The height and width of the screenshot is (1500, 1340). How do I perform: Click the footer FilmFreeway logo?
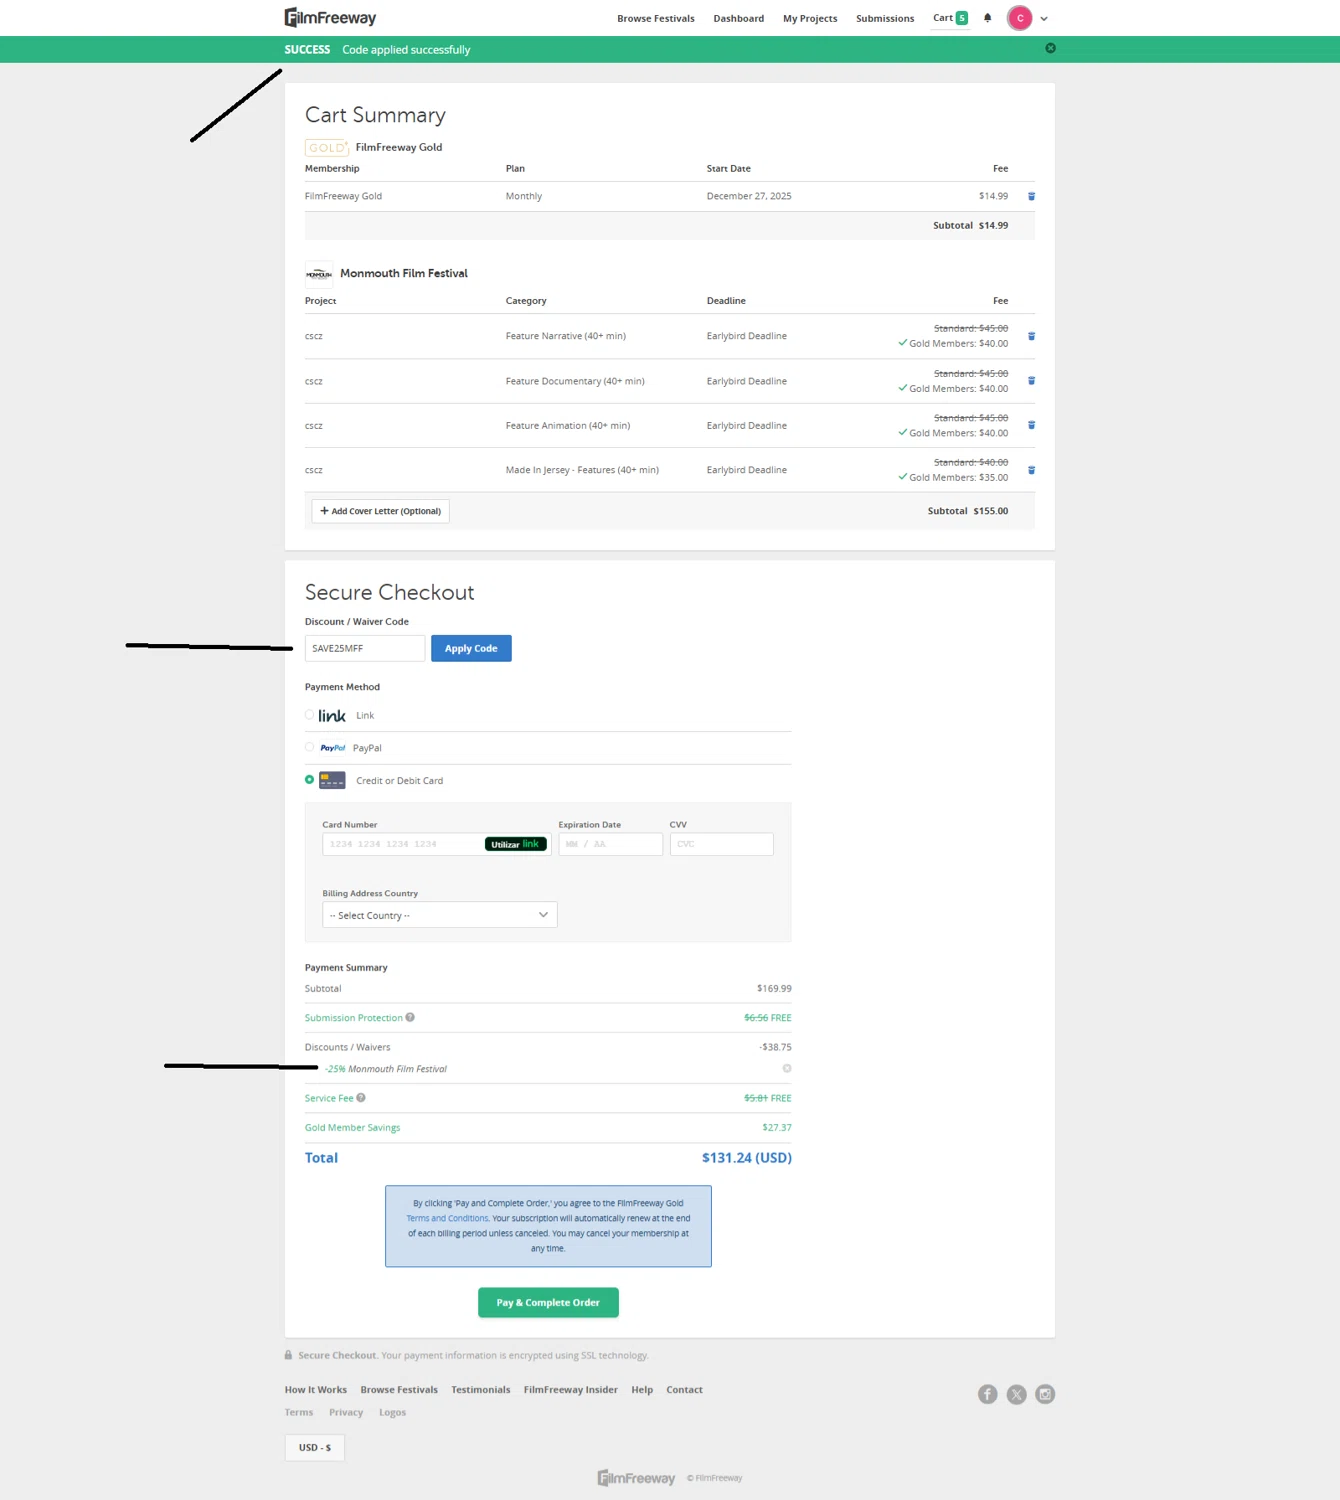(x=636, y=1478)
